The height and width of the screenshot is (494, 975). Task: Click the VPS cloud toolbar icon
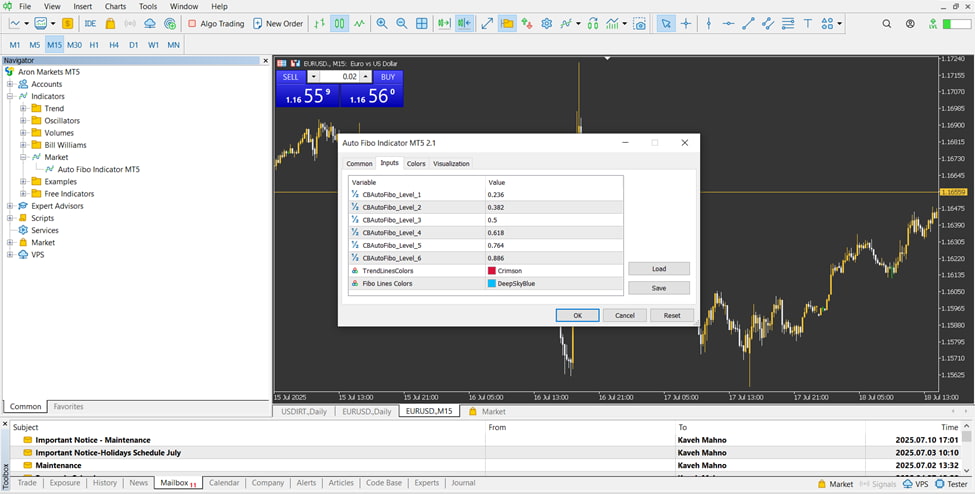click(x=150, y=24)
